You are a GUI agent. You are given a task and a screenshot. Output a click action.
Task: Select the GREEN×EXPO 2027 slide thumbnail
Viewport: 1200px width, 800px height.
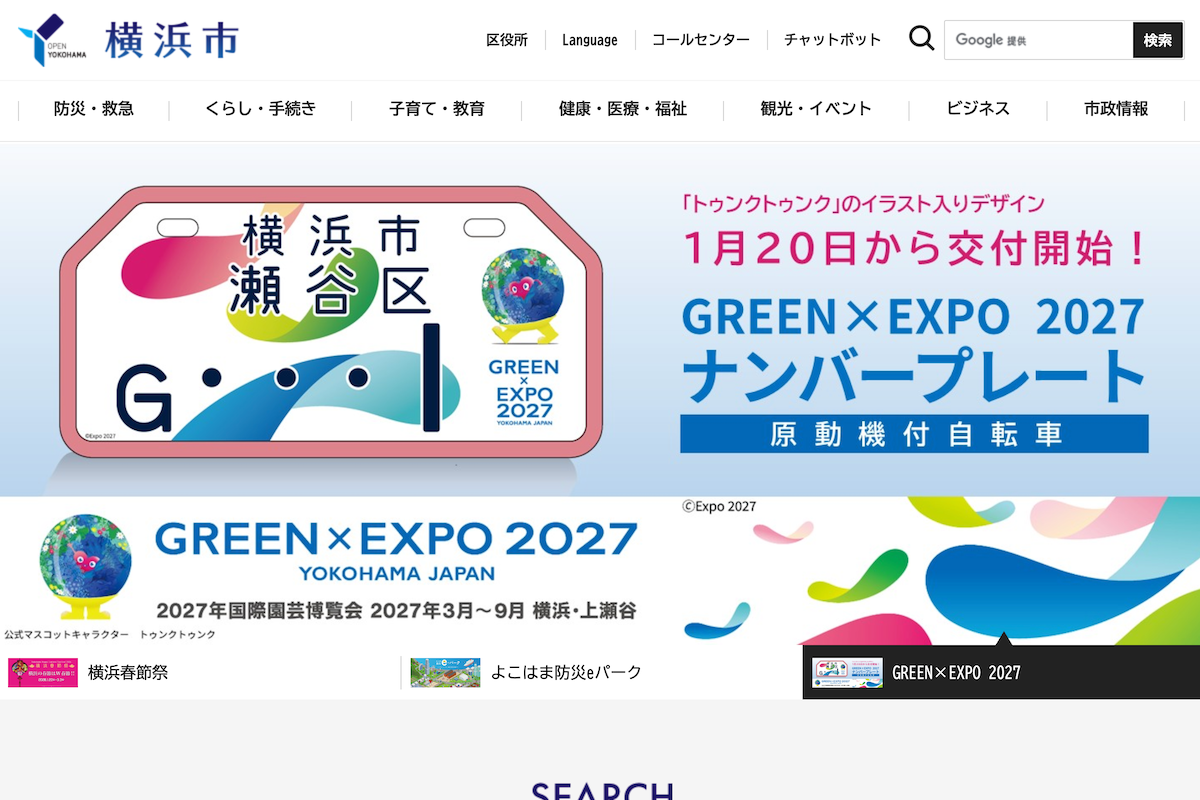tap(847, 672)
